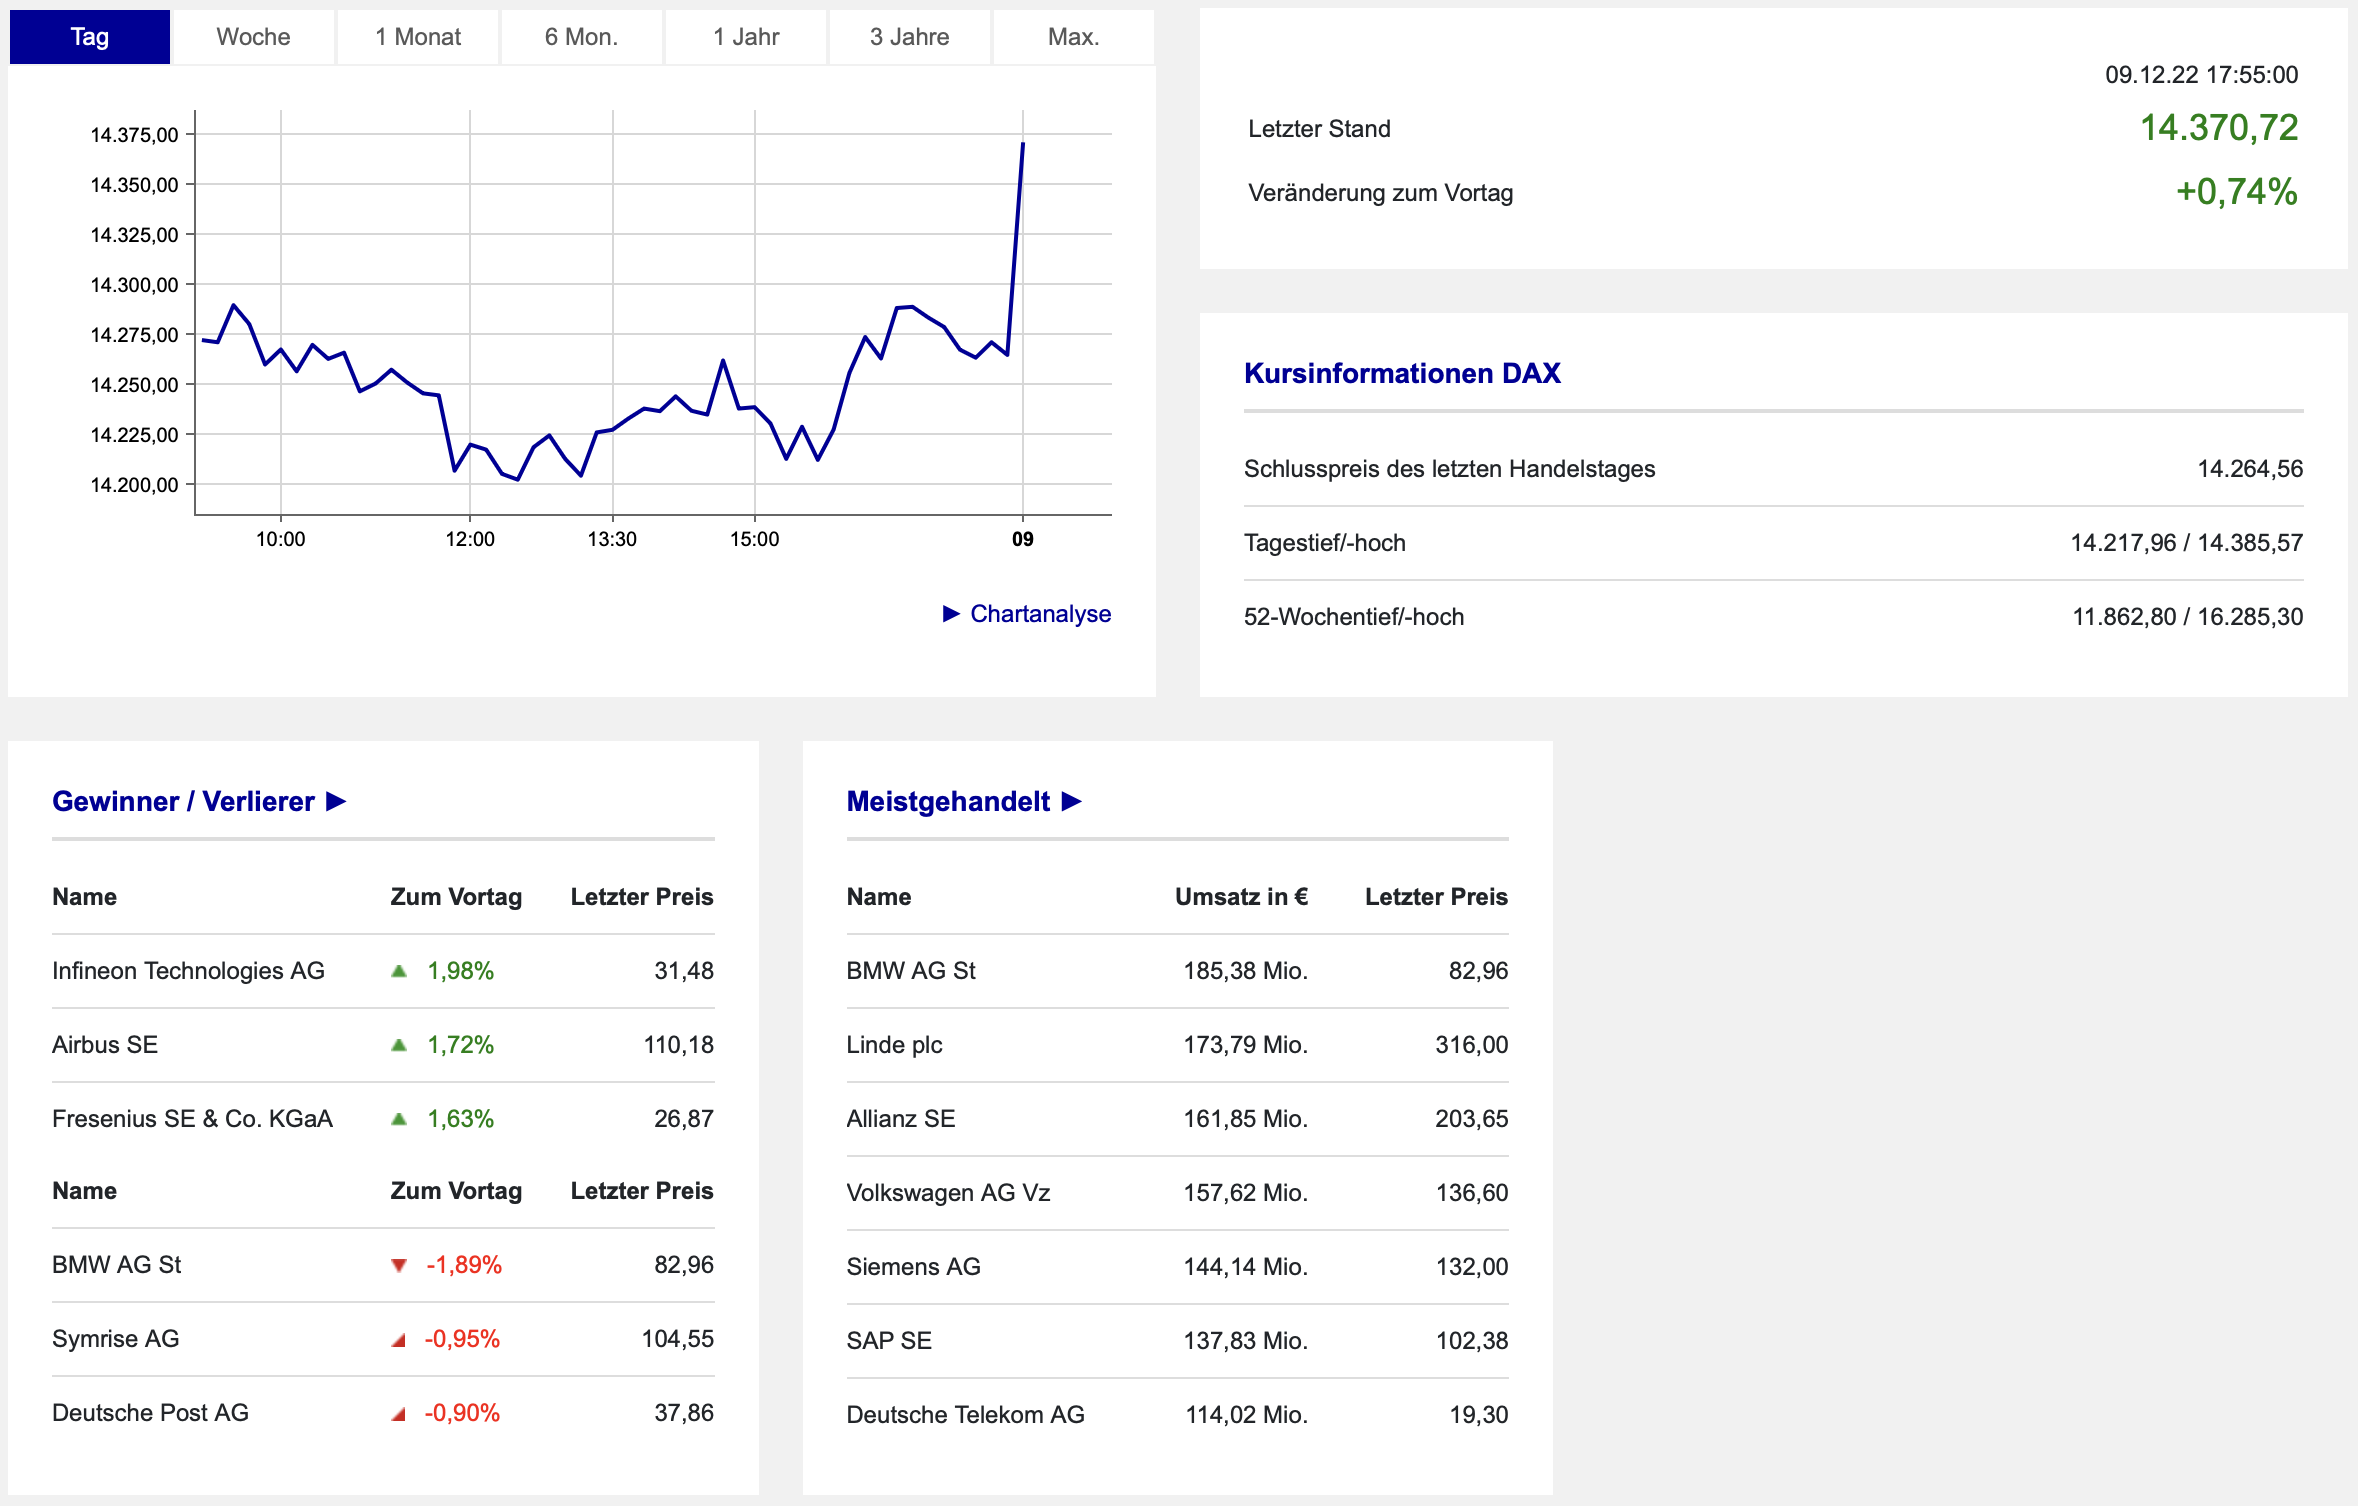Click red down arrow for BMW AG St

point(399,1265)
